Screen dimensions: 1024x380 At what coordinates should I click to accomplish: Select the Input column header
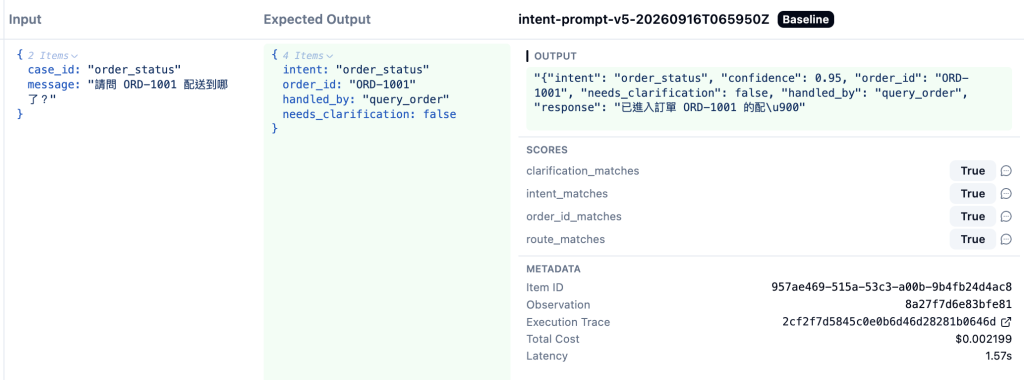25,20
